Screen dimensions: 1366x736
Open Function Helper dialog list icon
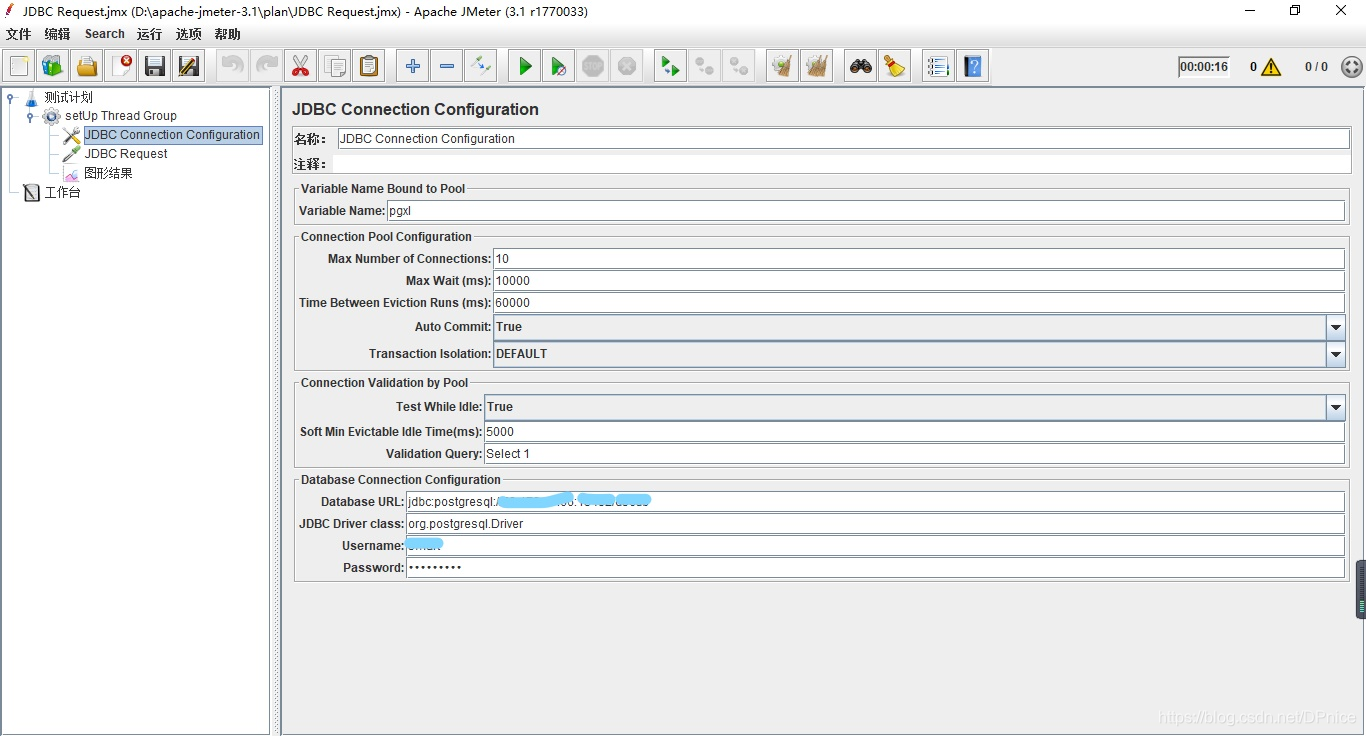tap(939, 67)
